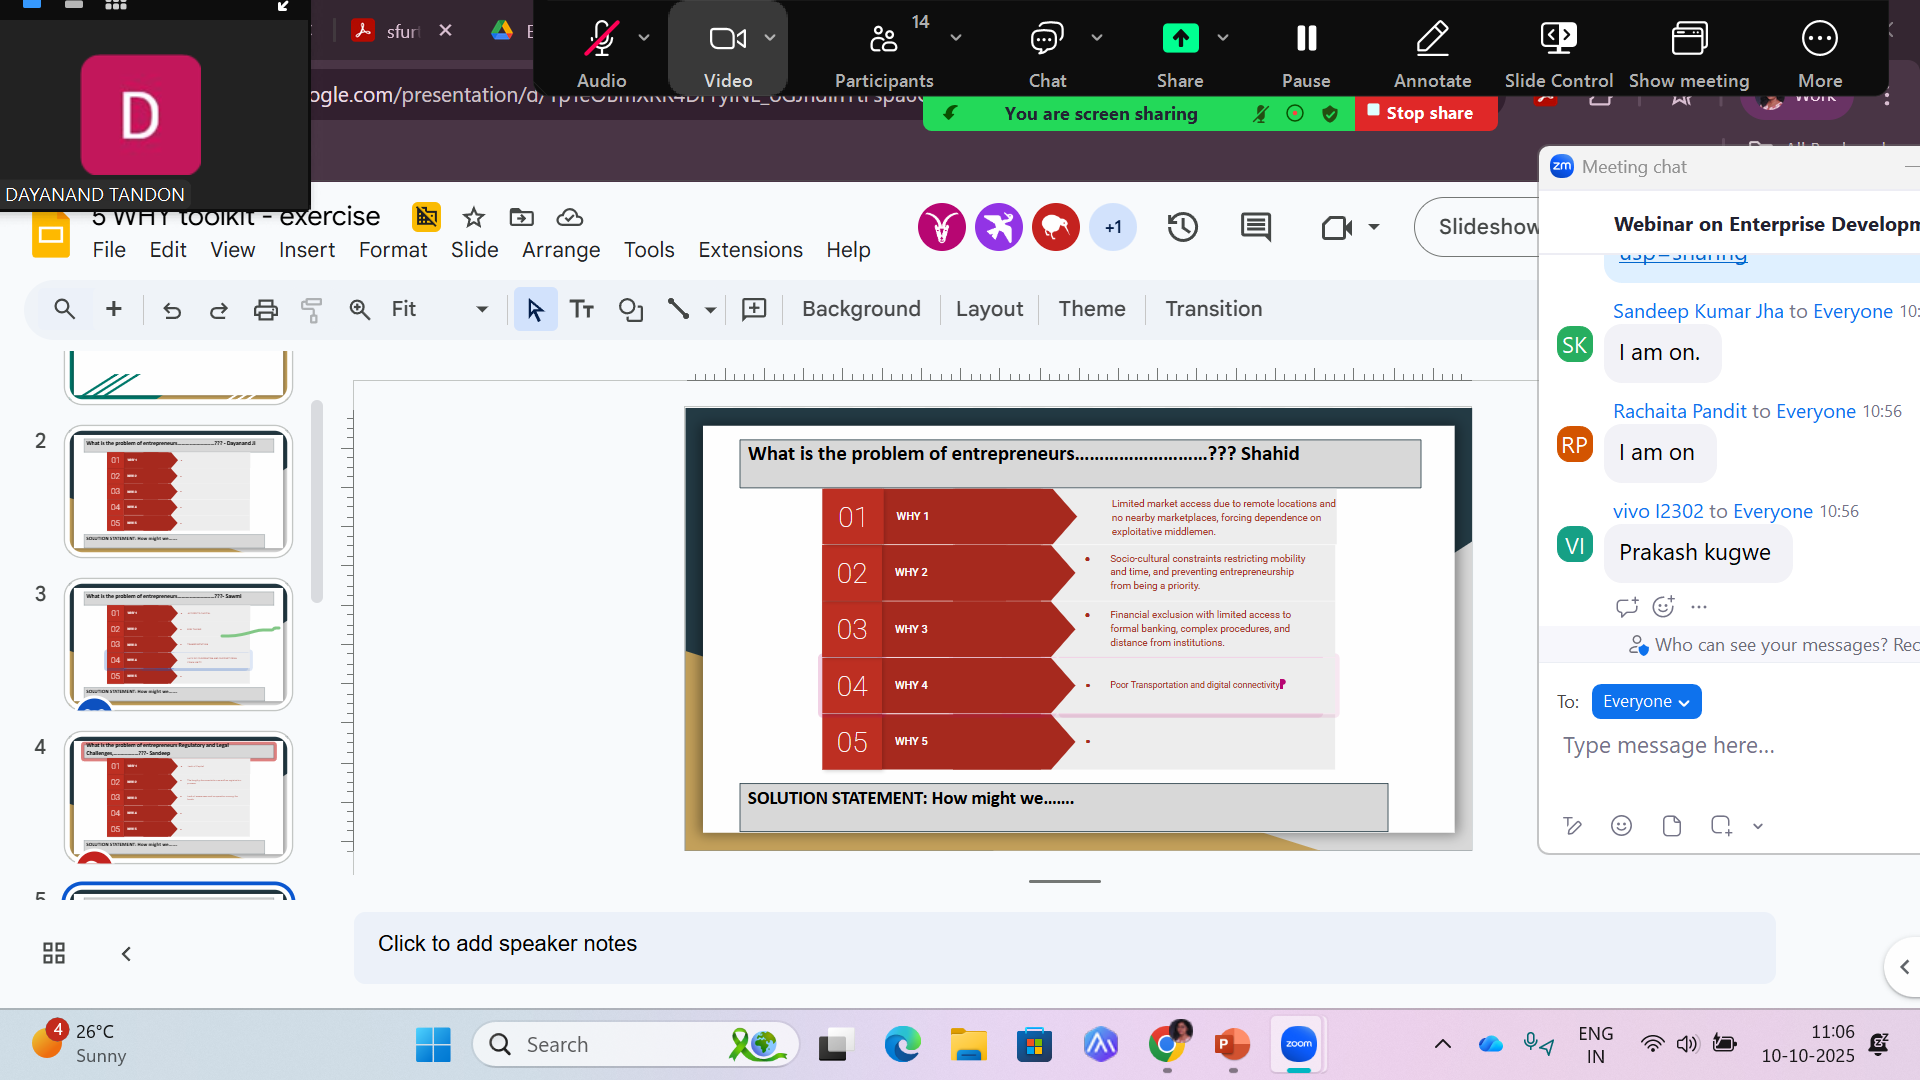Select slide 3 thumbnail in filmstrip
Viewport: 1920px width, 1080px height.
pyautogui.click(x=178, y=644)
